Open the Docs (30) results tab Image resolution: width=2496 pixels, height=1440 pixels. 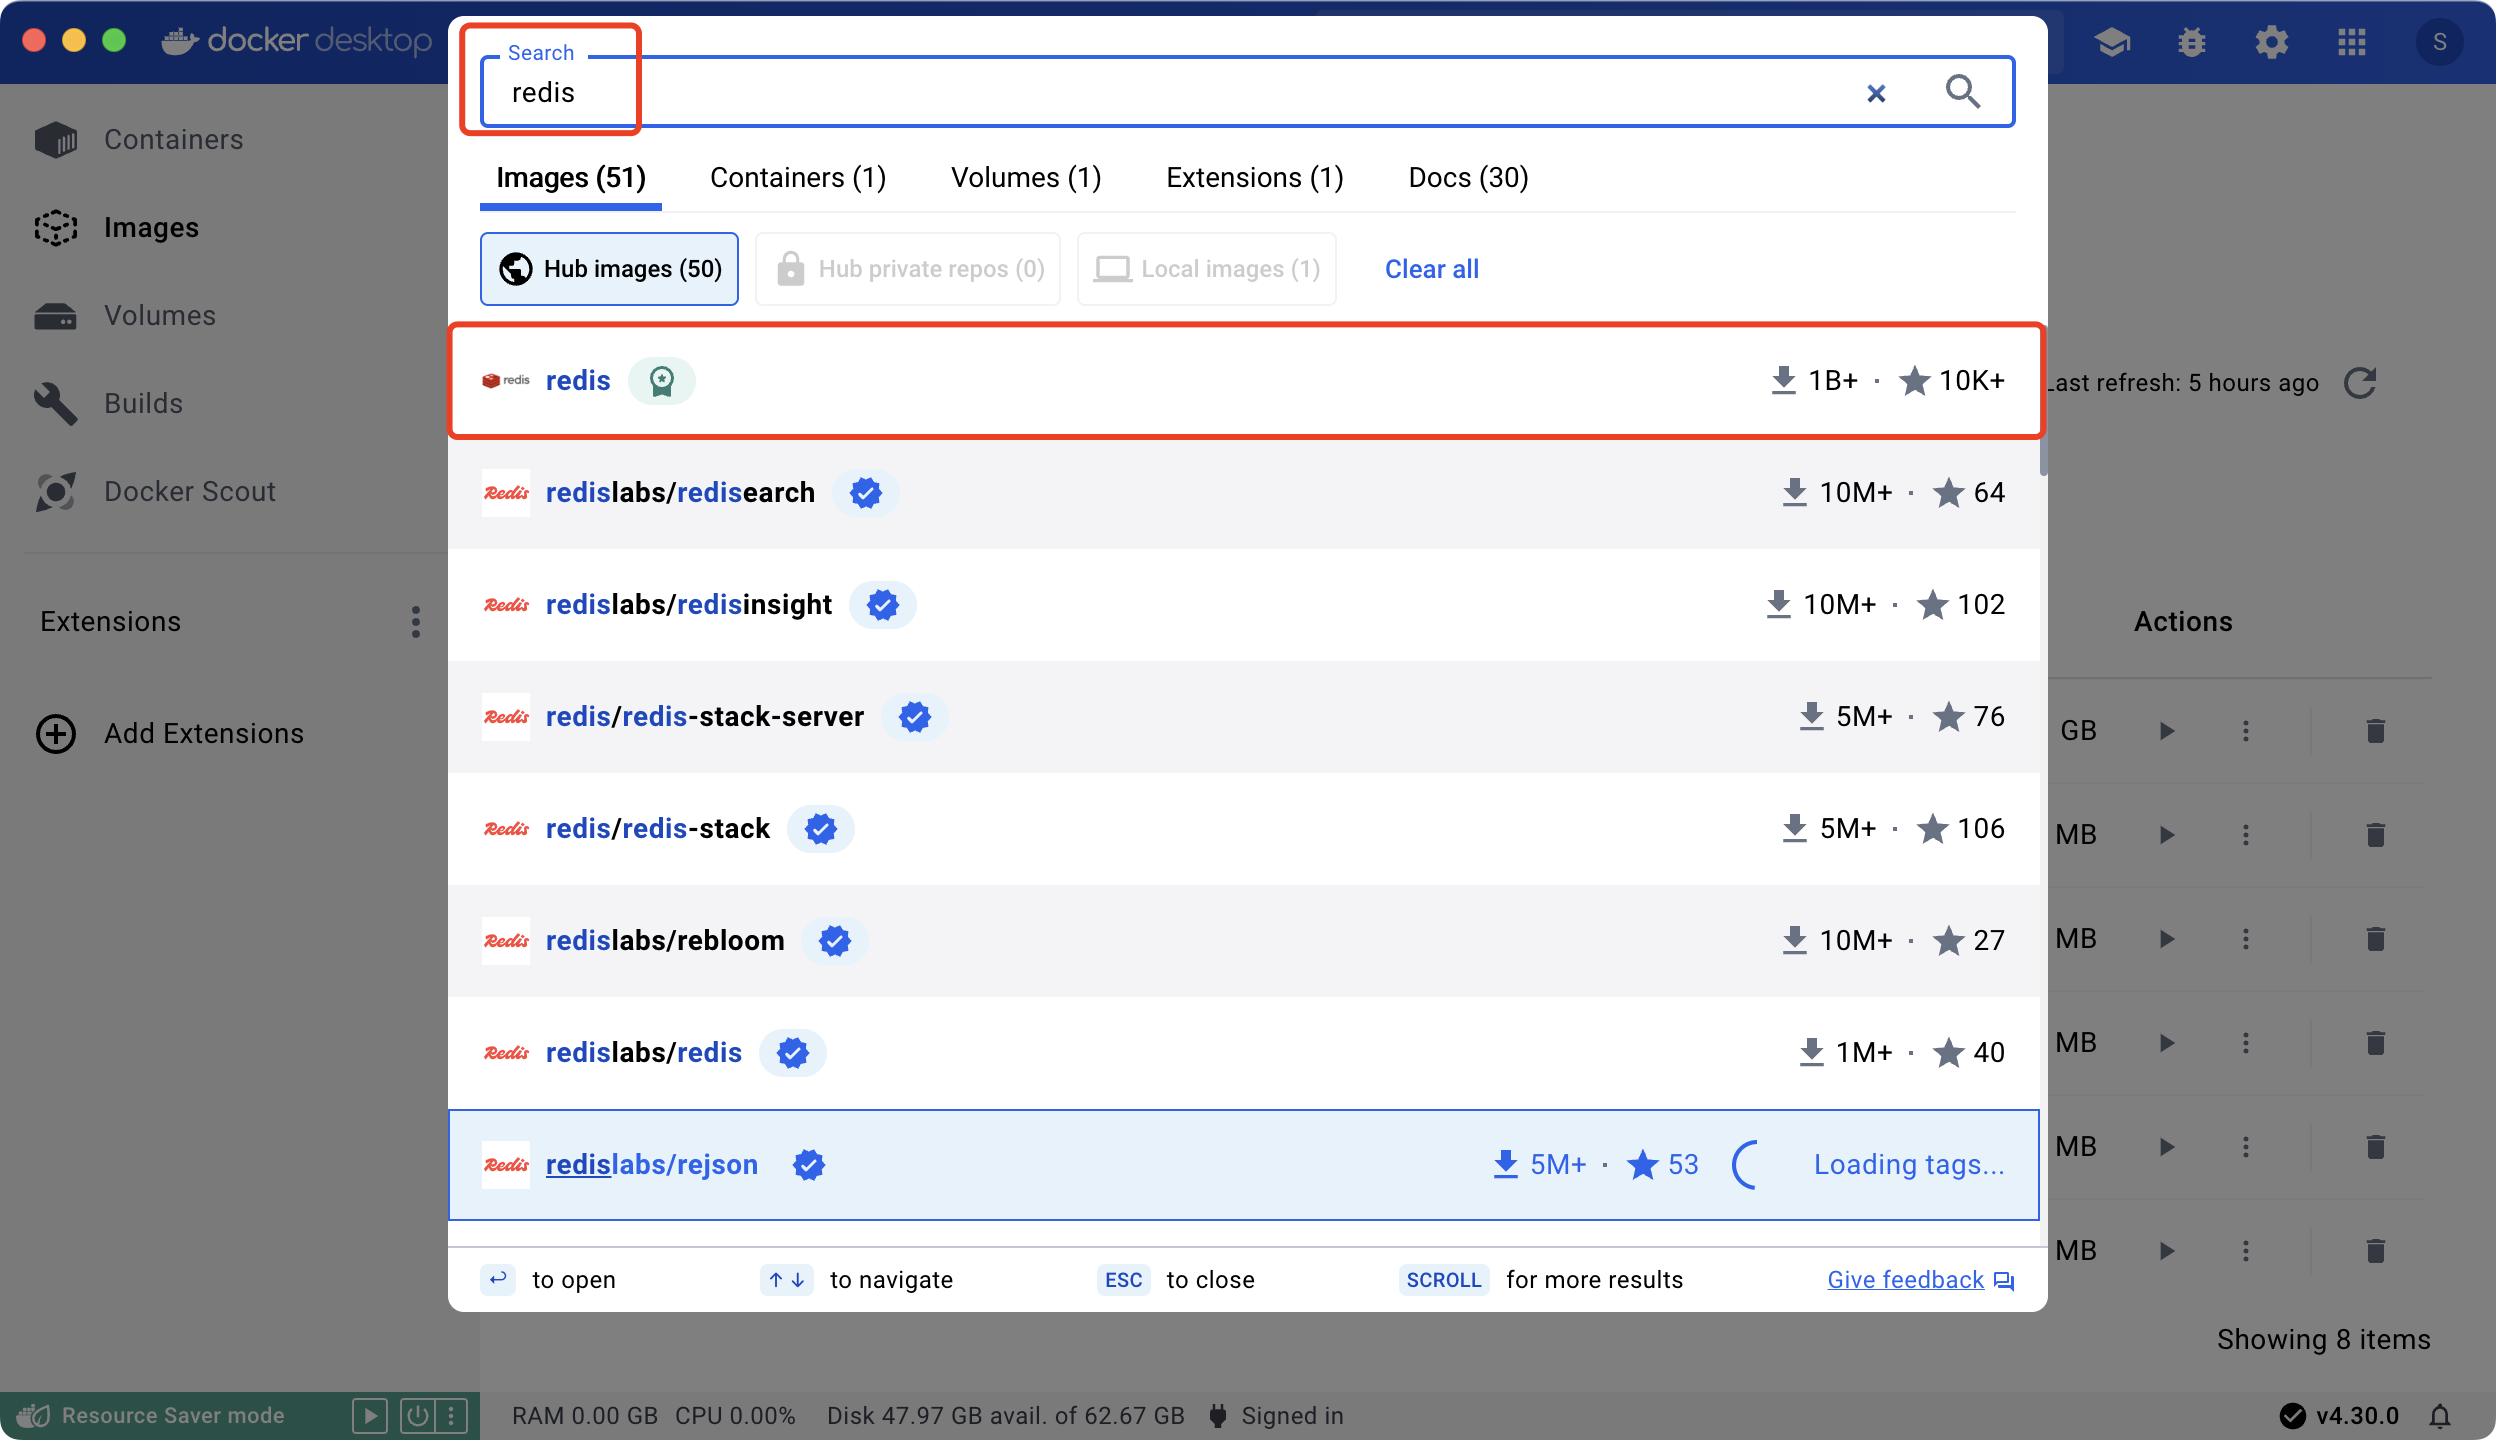coord(1468,178)
